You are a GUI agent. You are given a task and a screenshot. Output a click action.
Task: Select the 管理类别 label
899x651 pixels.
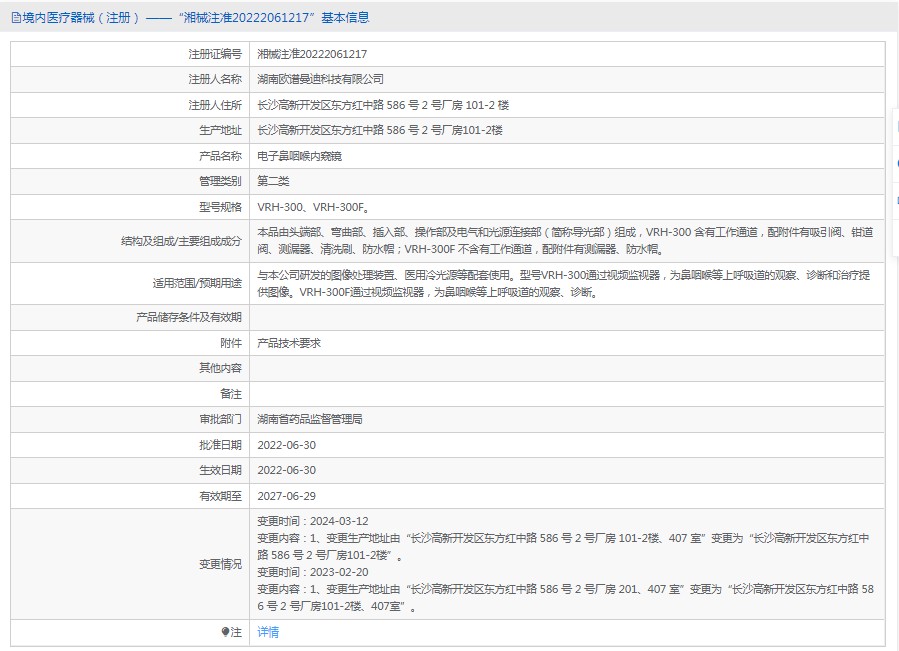click(x=220, y=181)
